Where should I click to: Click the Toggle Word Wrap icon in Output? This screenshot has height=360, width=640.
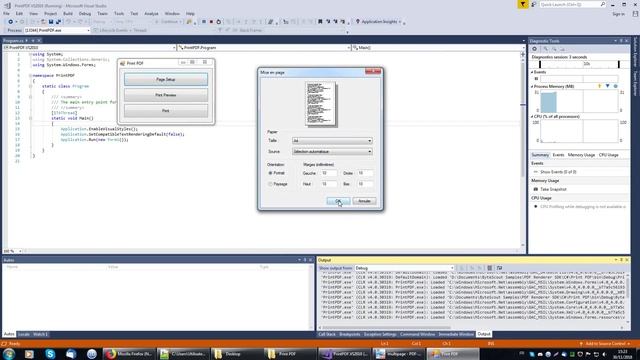tap(499, 268)
